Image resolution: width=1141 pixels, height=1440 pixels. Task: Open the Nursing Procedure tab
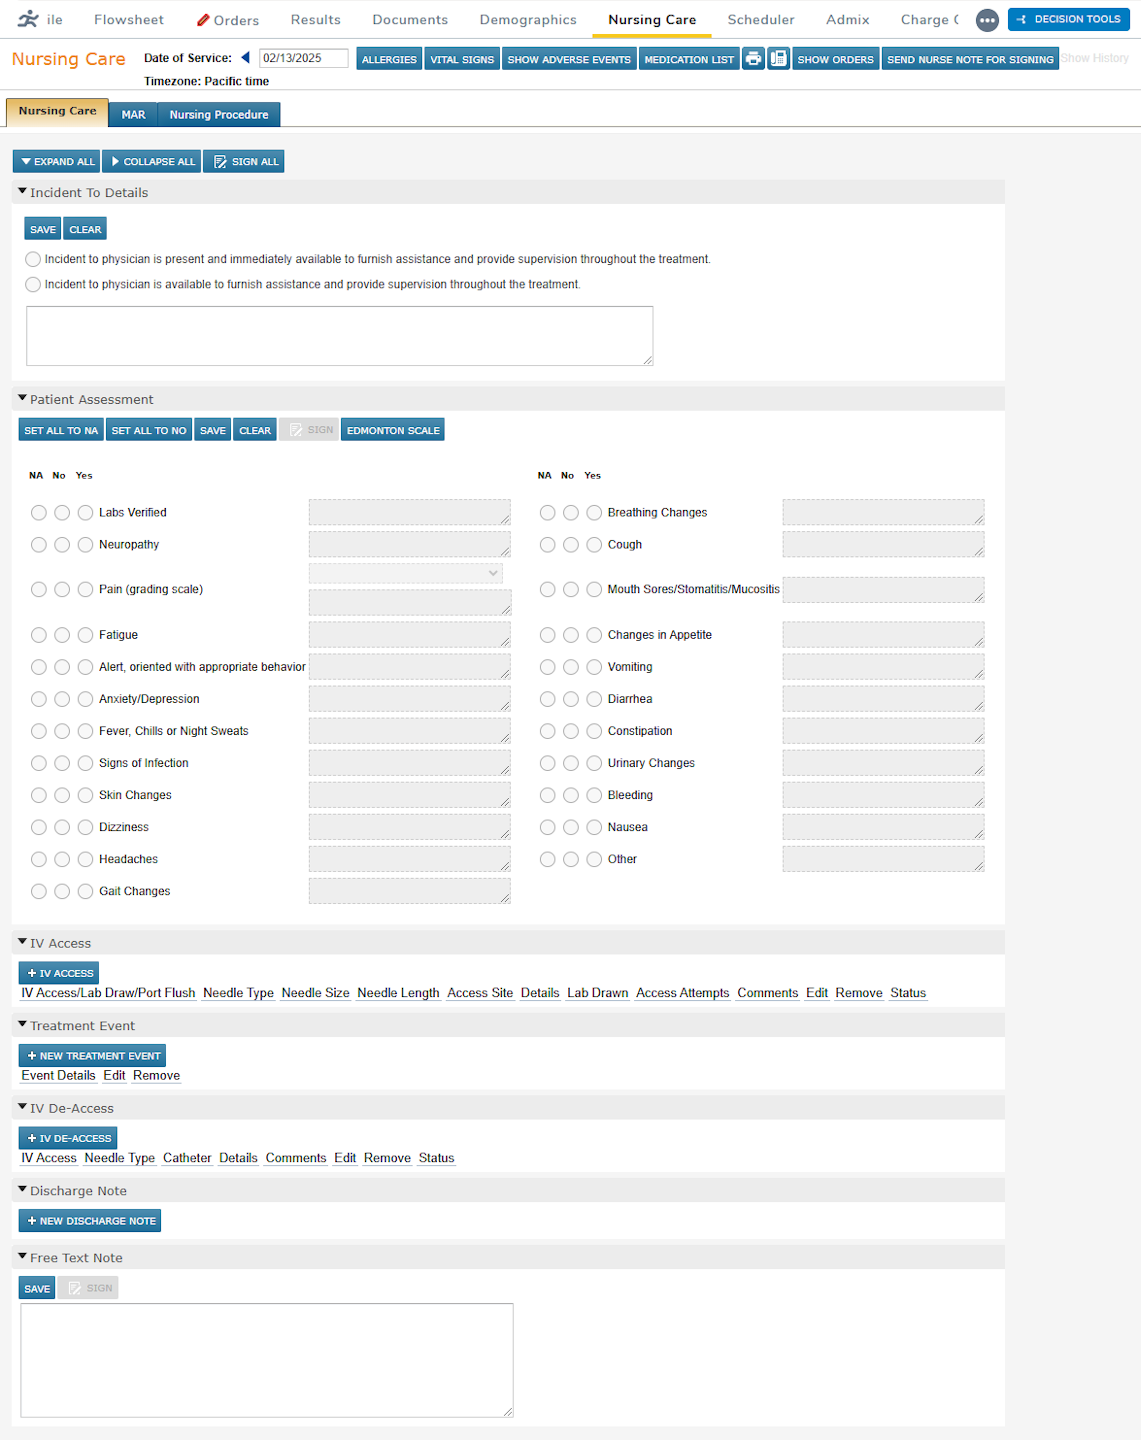click(x=218, y=114)
